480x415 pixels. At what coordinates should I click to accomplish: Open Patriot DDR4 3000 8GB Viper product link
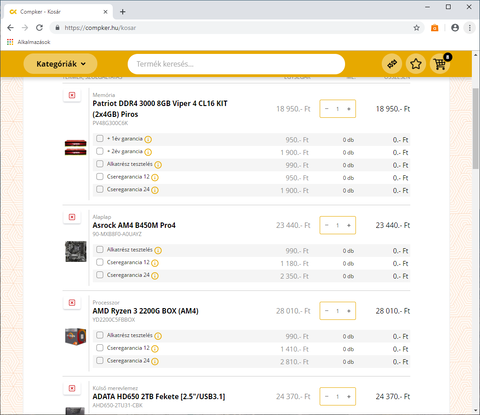tap(160, 109)
